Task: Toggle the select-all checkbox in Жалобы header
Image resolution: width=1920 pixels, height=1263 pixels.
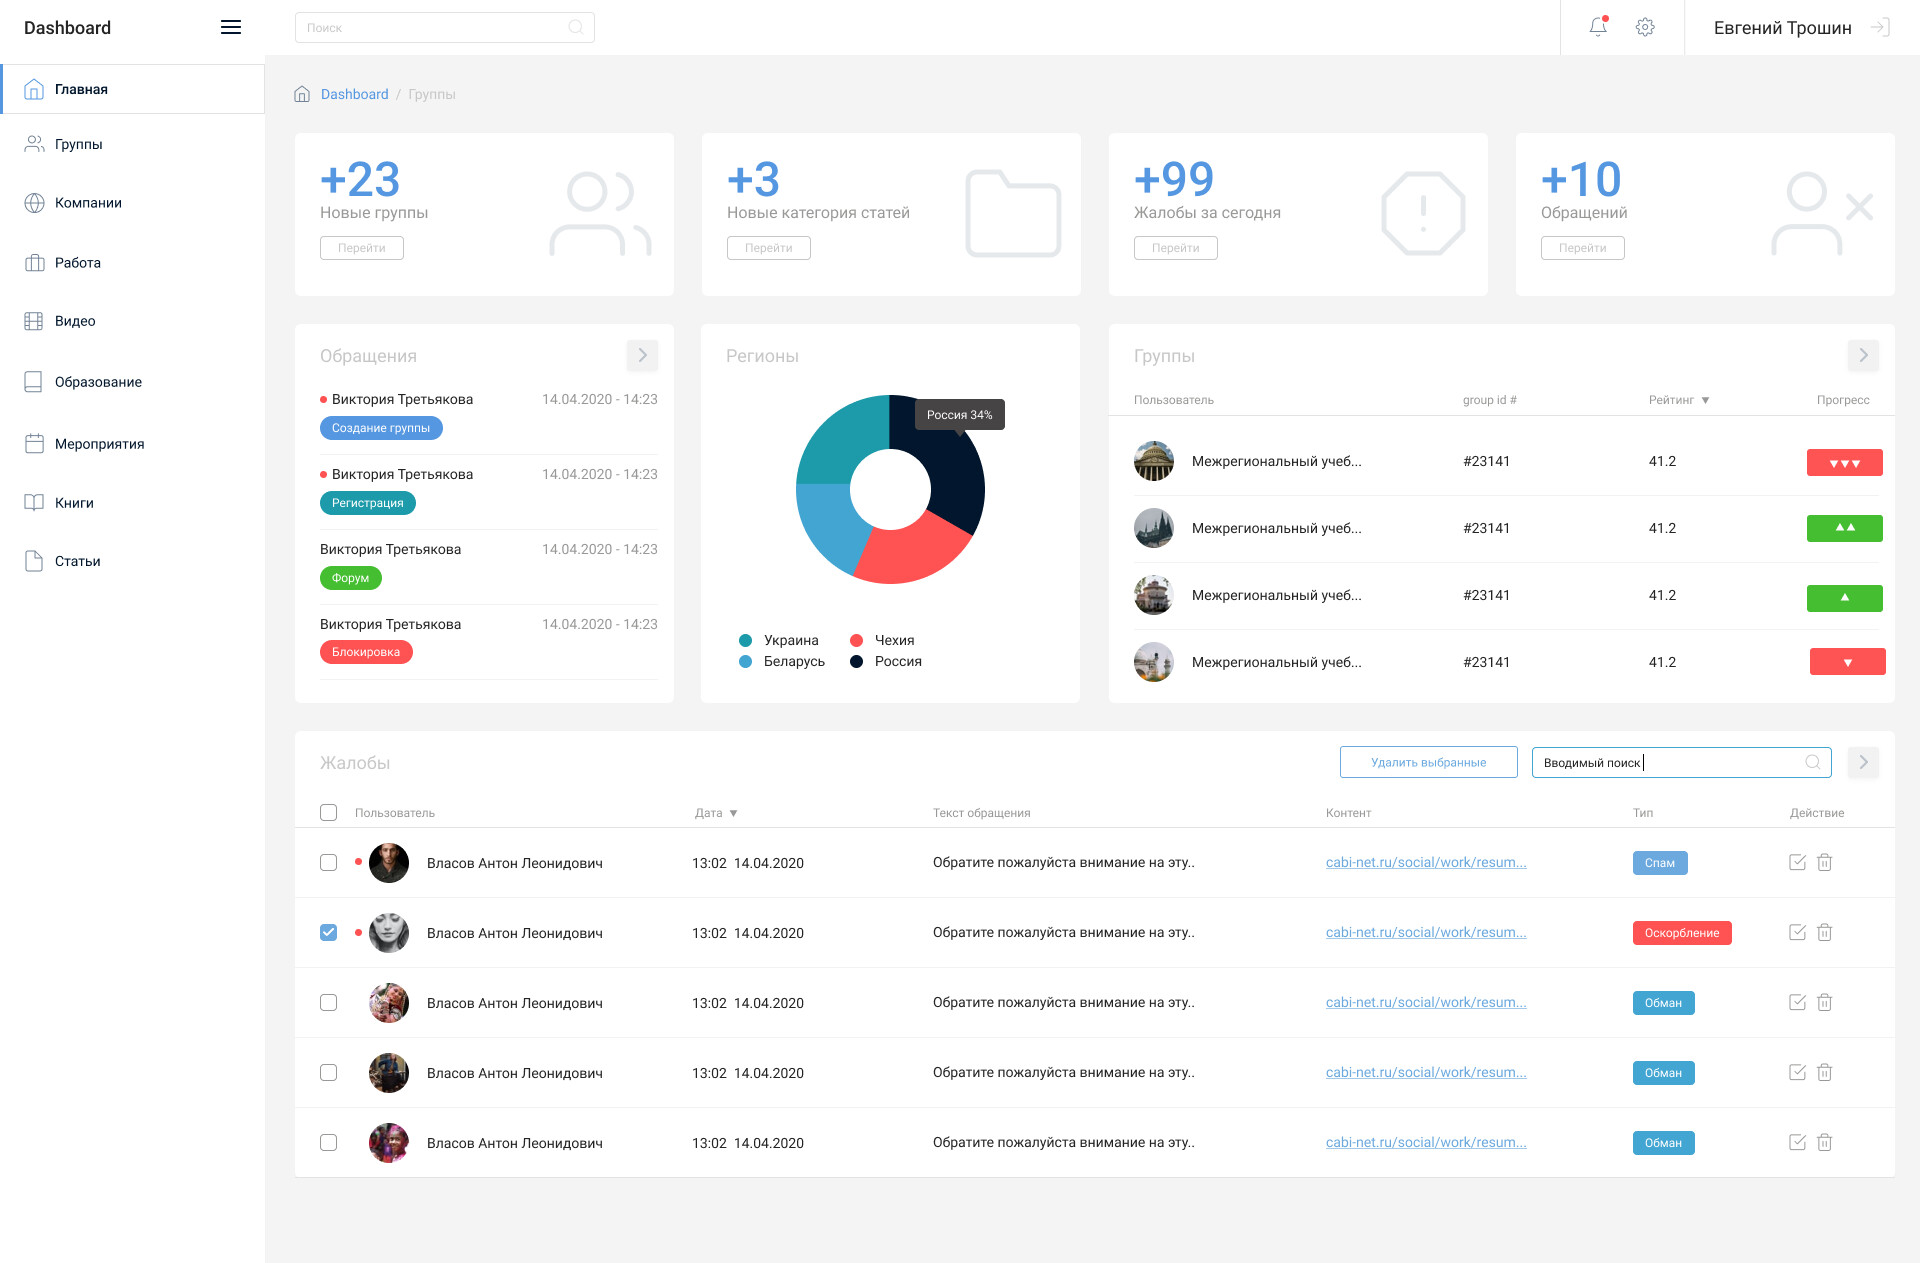Action: coord(328,812)
